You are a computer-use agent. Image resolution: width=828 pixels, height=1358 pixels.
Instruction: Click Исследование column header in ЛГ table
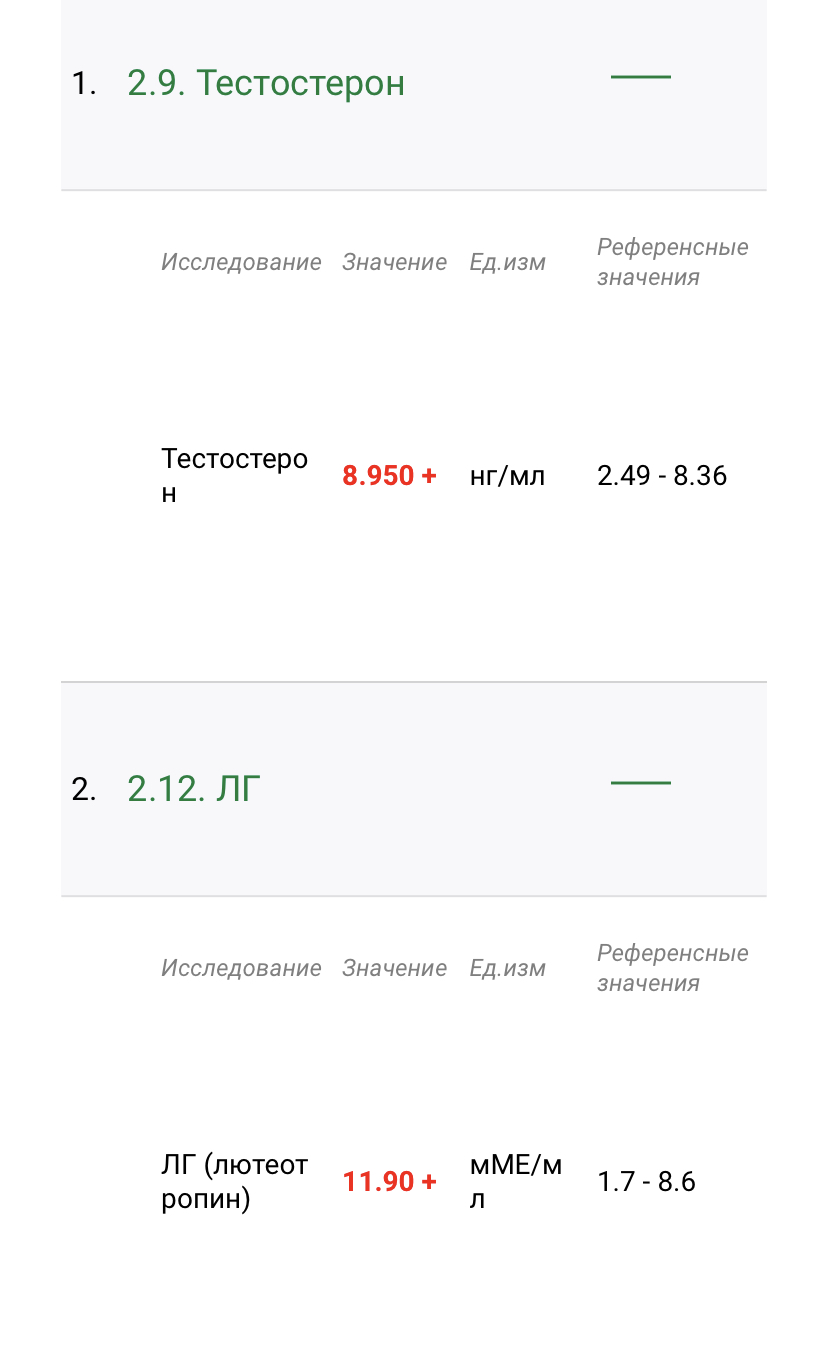[x=241, y=968]
